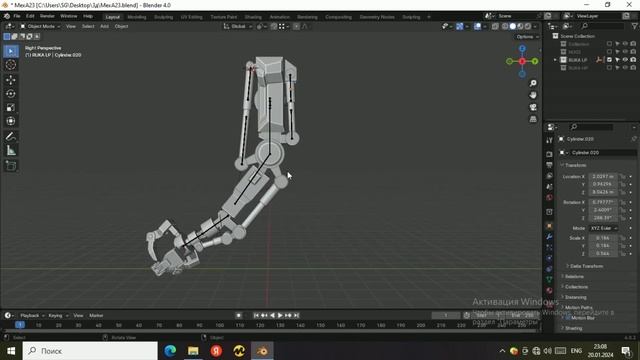
Task: Toggle exclude checkbox for first Collection row
Action: (609, 44)
